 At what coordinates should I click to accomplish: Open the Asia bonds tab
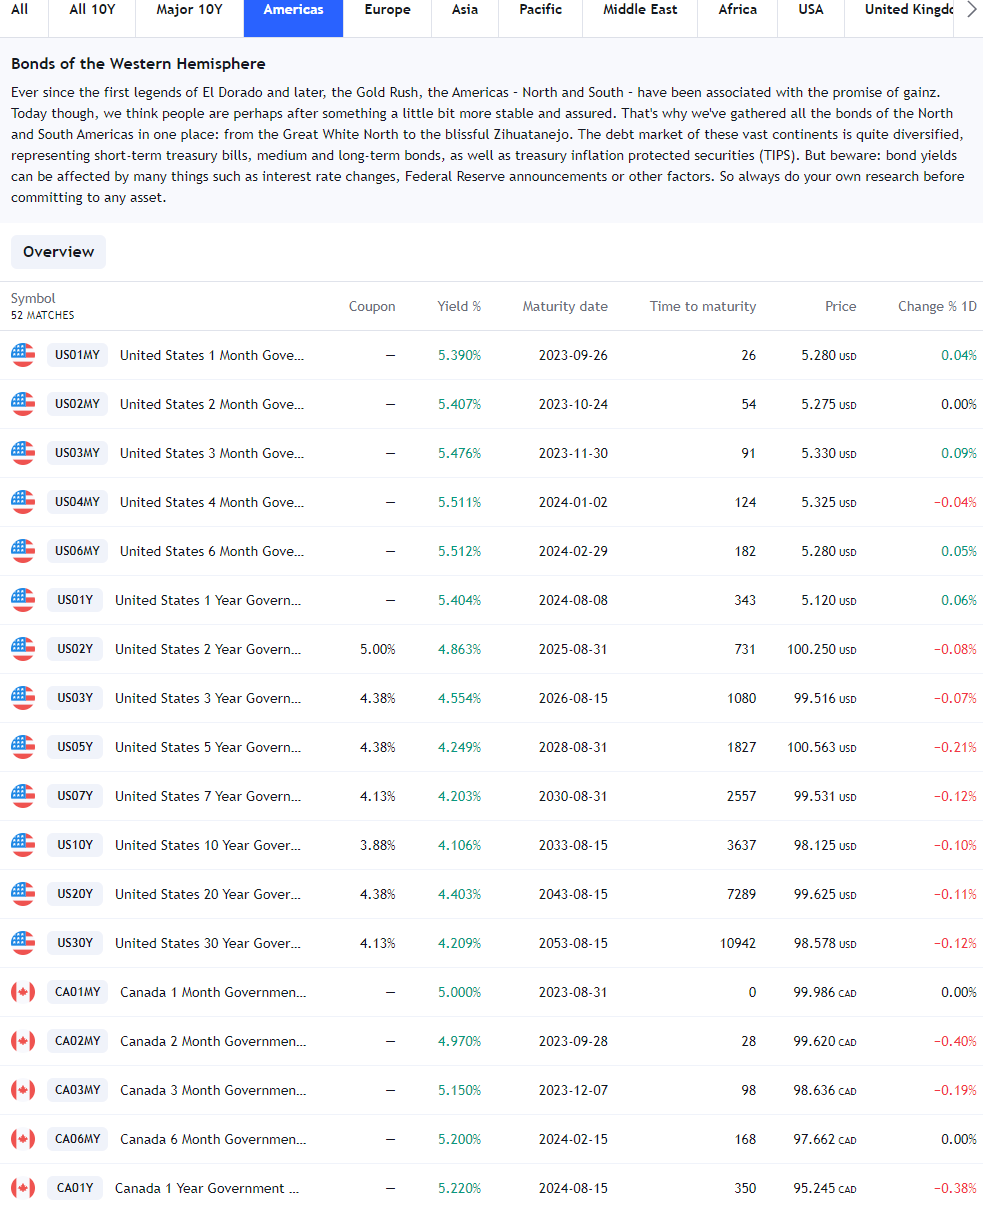click(465, 10)
